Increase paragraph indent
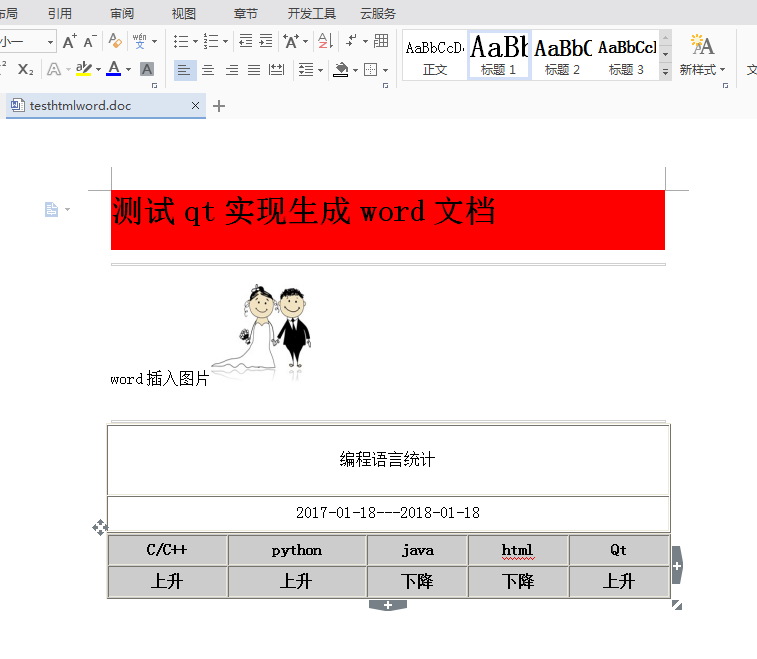Image resolution: width=757 pixels, height=659 pixels. coord(266,41)
